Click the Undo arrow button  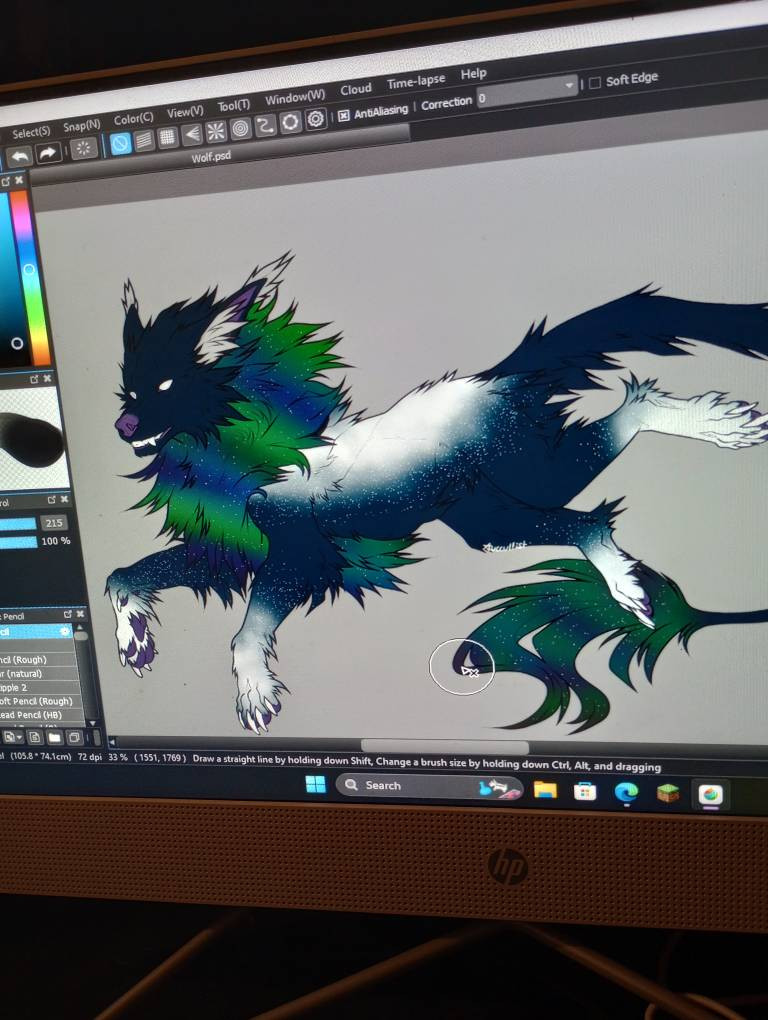click(19, 156)
